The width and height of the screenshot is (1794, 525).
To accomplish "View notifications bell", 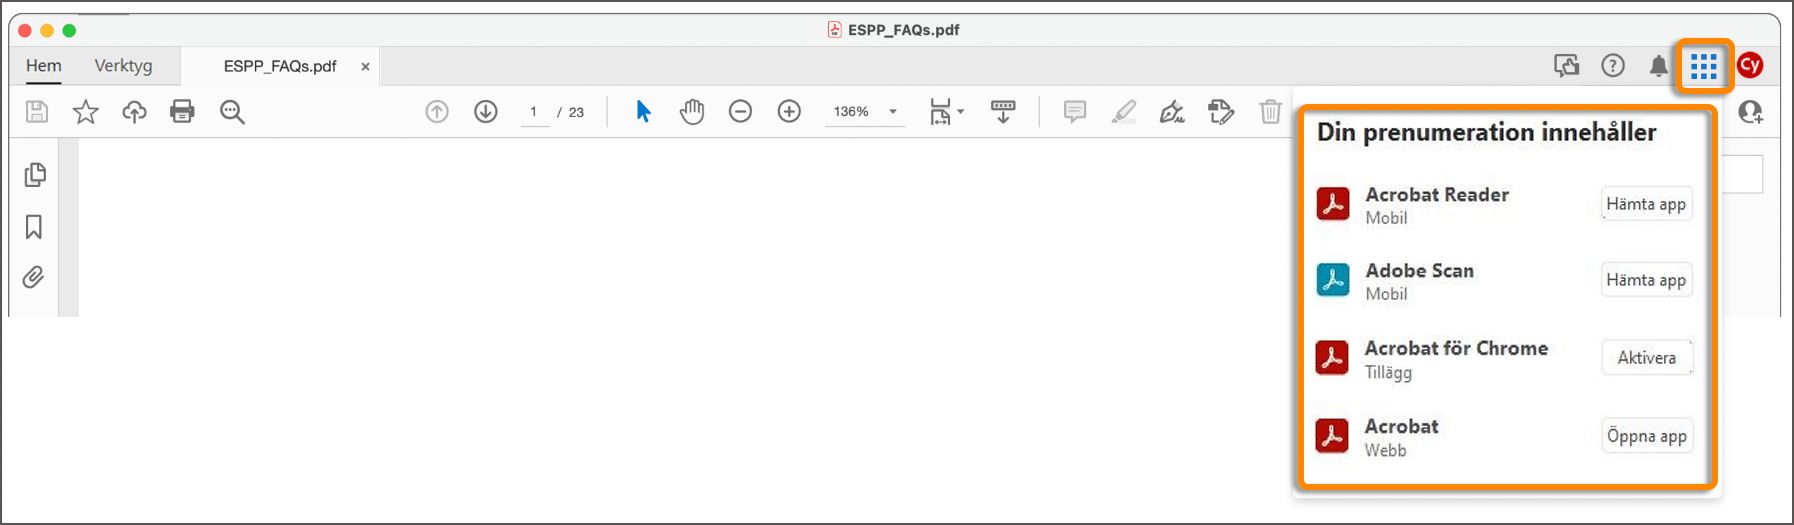I will [1659, 66].
